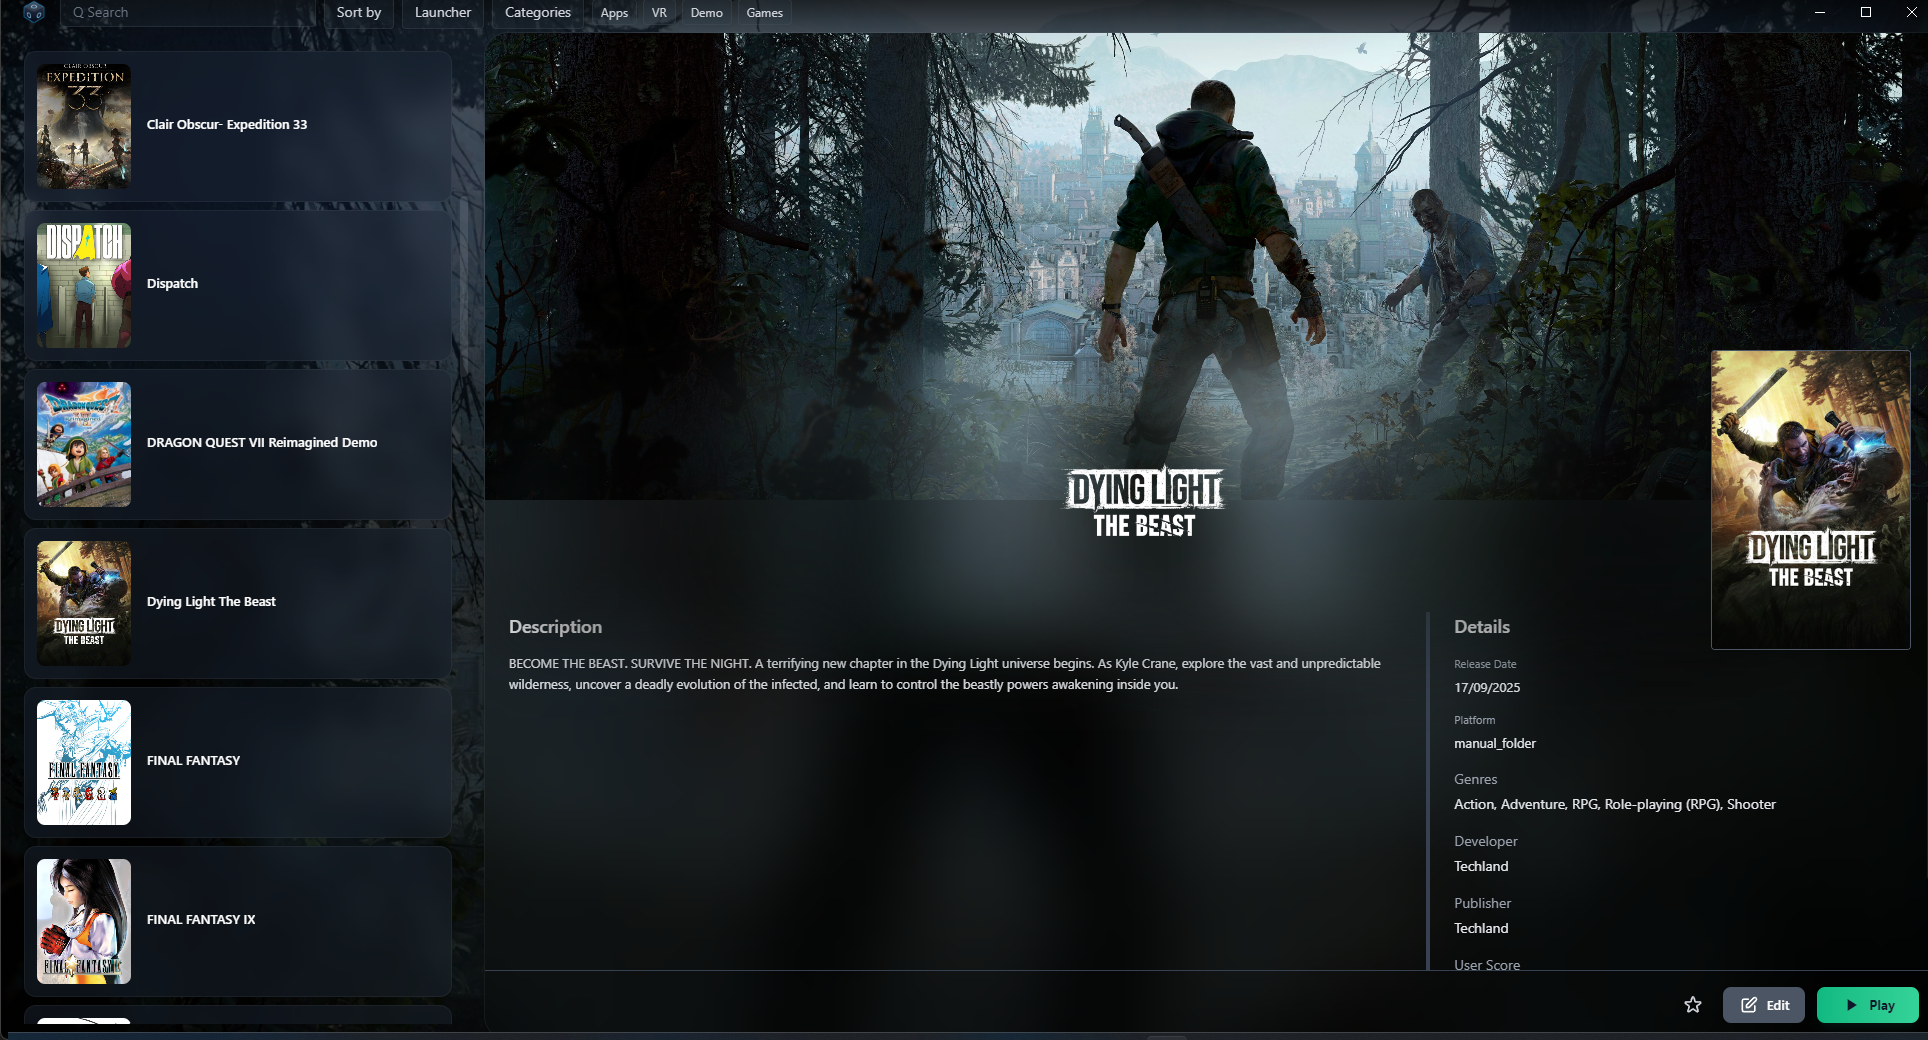Switch to the Apps filter tab
1928x1040 pixels.
coord(614,13)
